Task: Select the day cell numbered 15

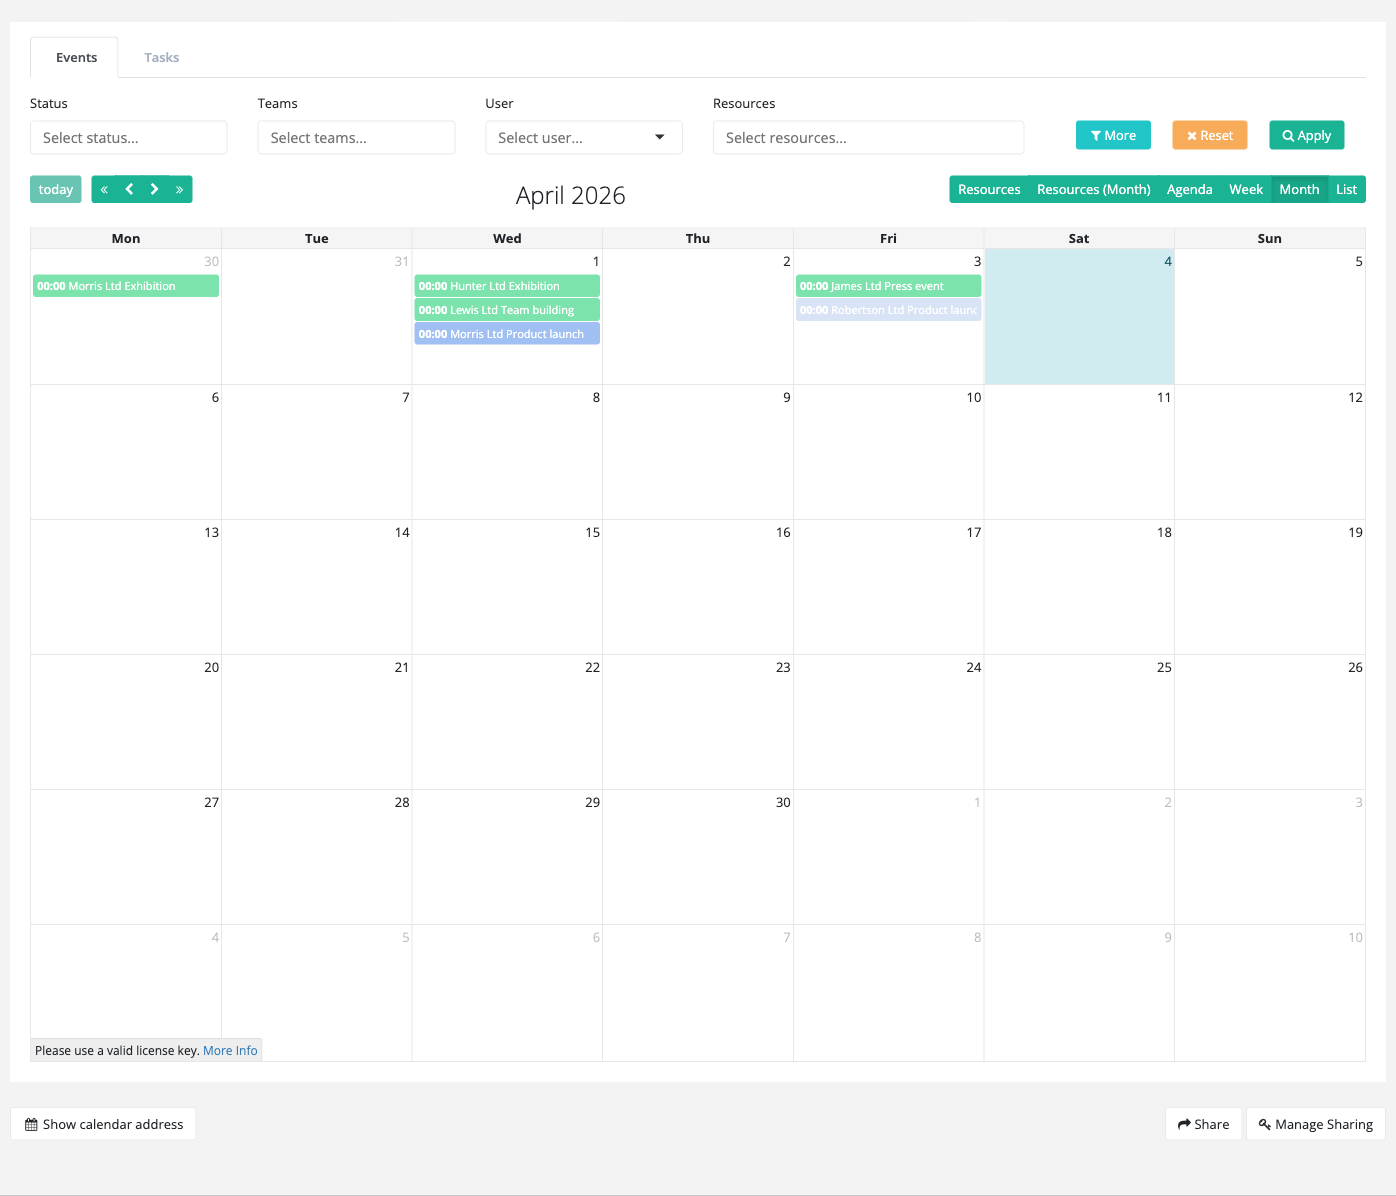Action: tap(507, 587)
